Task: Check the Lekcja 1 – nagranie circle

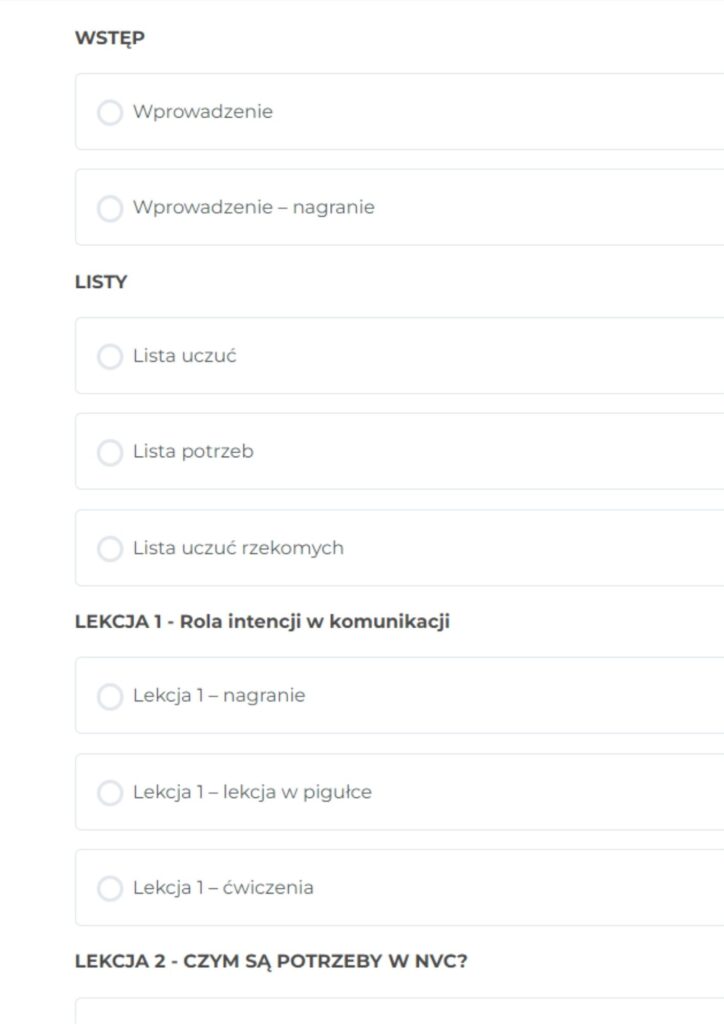Action: pos(110,696)
